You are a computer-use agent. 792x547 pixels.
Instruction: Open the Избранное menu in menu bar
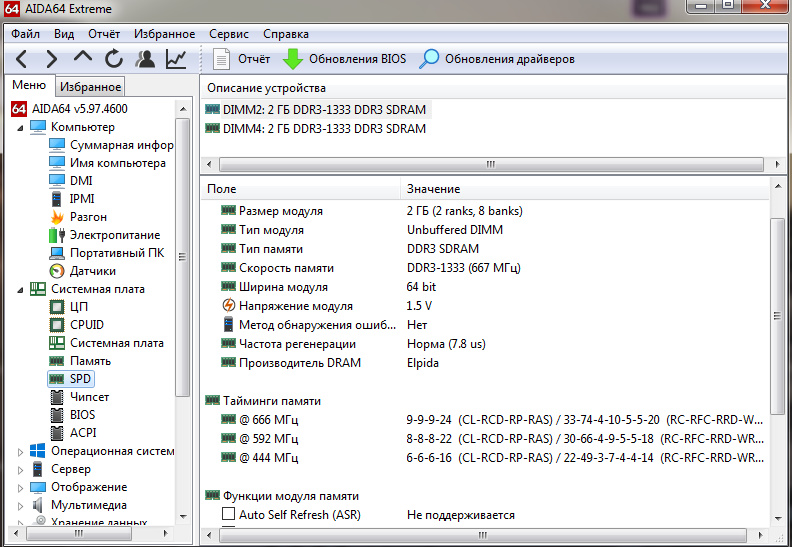[165, 34]
